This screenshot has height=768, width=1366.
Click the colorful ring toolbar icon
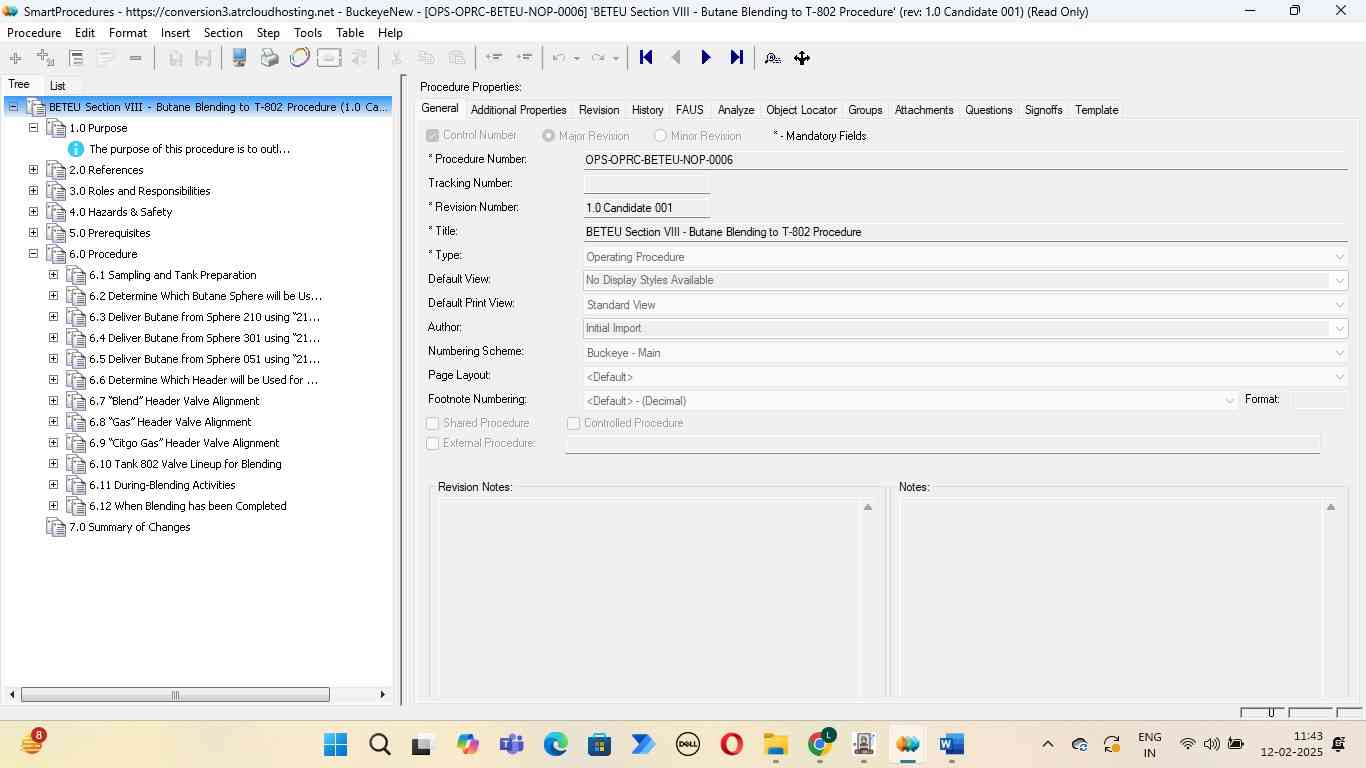pyautogui.click(x=299, y=58)
